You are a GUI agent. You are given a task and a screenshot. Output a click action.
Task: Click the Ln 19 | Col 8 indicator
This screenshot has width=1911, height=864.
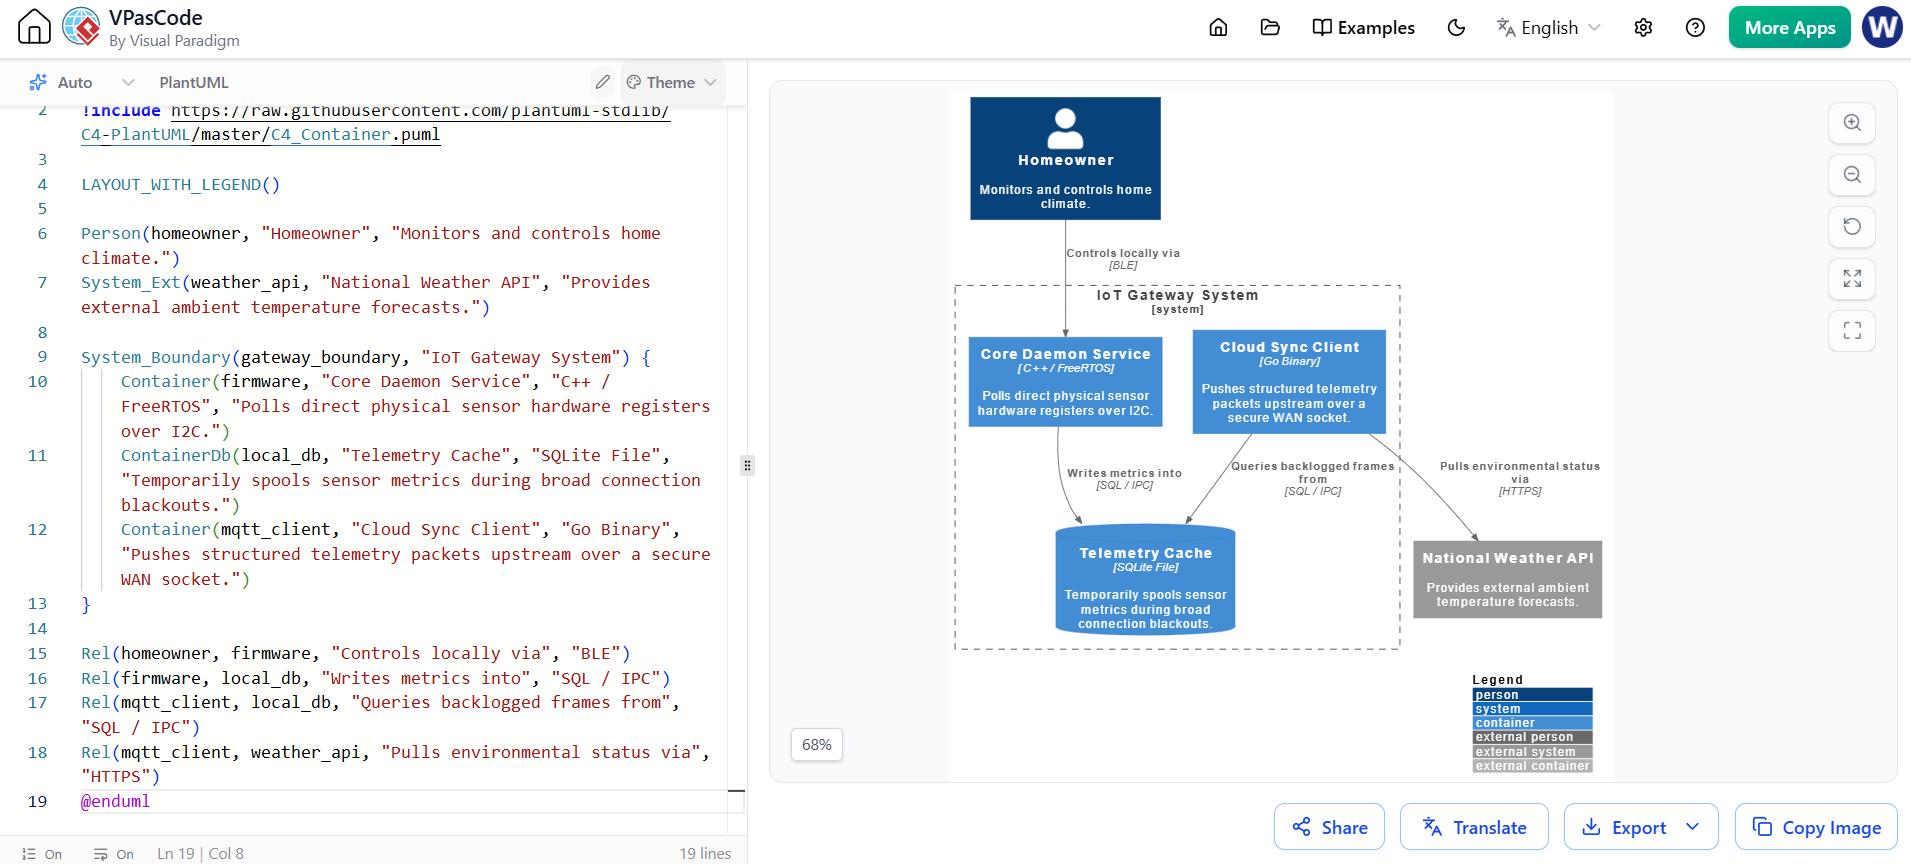[x=200, y=854]
